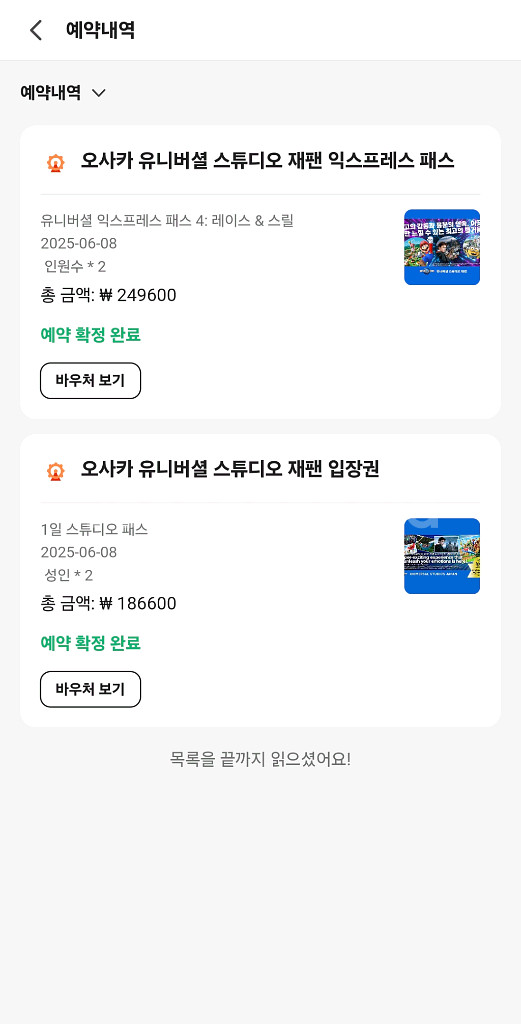The height and width of the screenshot is (1024, 521).
Task: Tap 예약 확정 완료 status on second card
Action: 91,644
